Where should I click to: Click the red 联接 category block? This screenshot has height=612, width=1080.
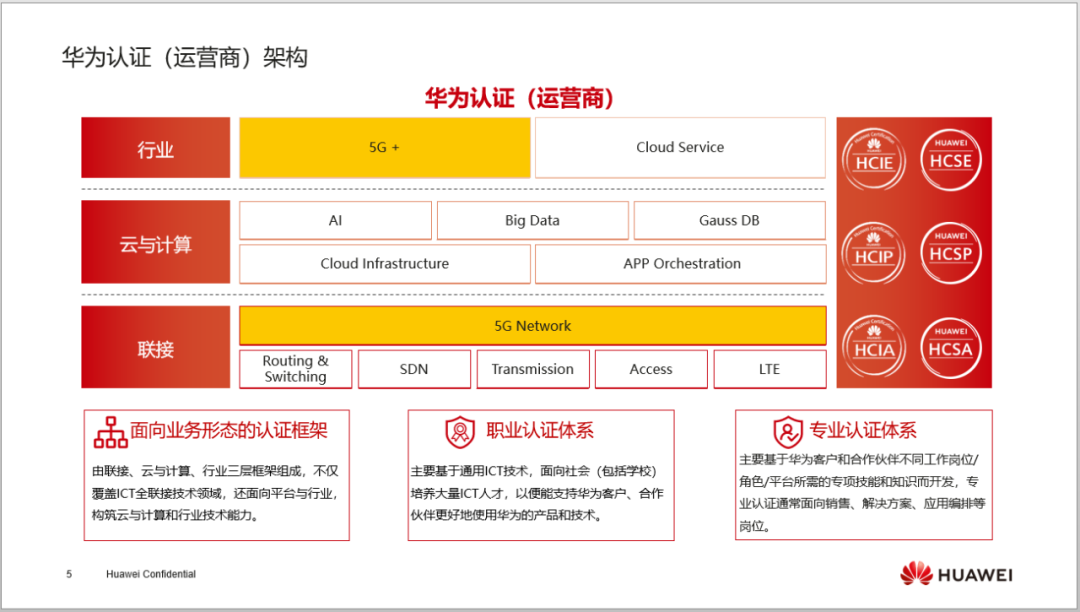[156, 347]
